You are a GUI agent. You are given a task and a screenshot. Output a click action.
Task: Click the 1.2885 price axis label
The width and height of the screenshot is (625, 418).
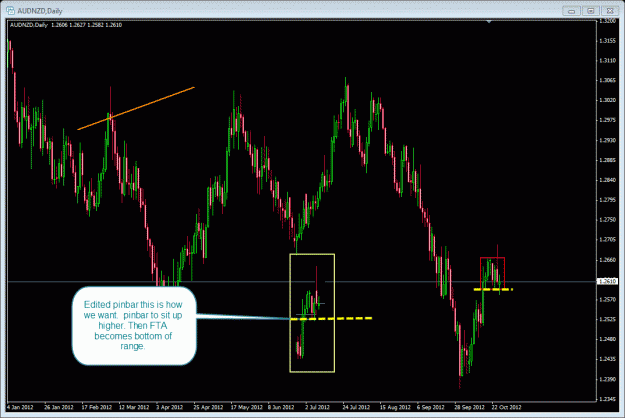coord(607,160)
